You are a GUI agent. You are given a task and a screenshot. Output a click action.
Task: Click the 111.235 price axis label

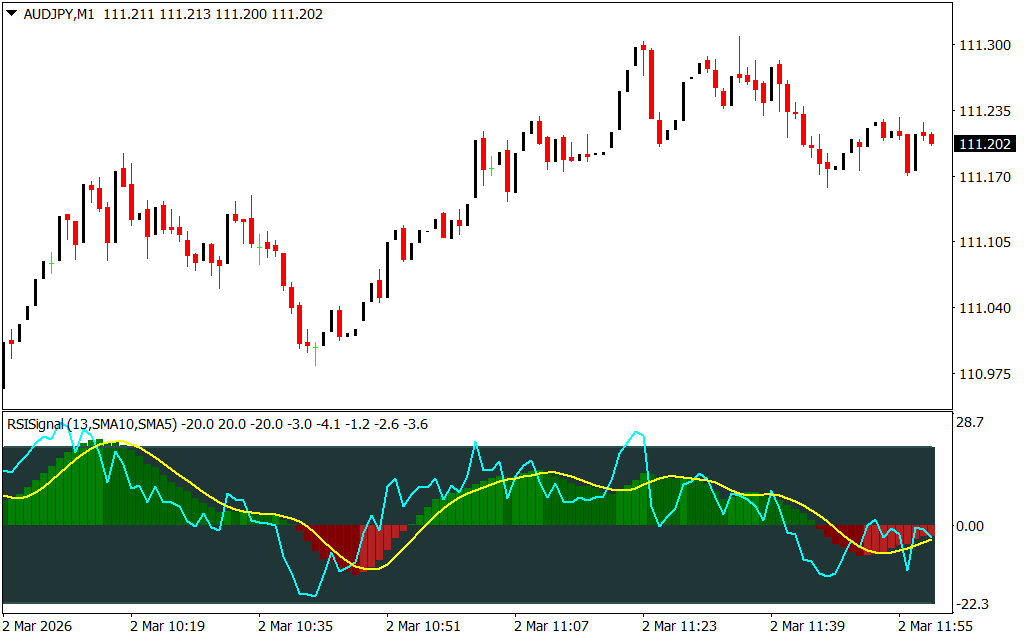click(x=983, y=111)
